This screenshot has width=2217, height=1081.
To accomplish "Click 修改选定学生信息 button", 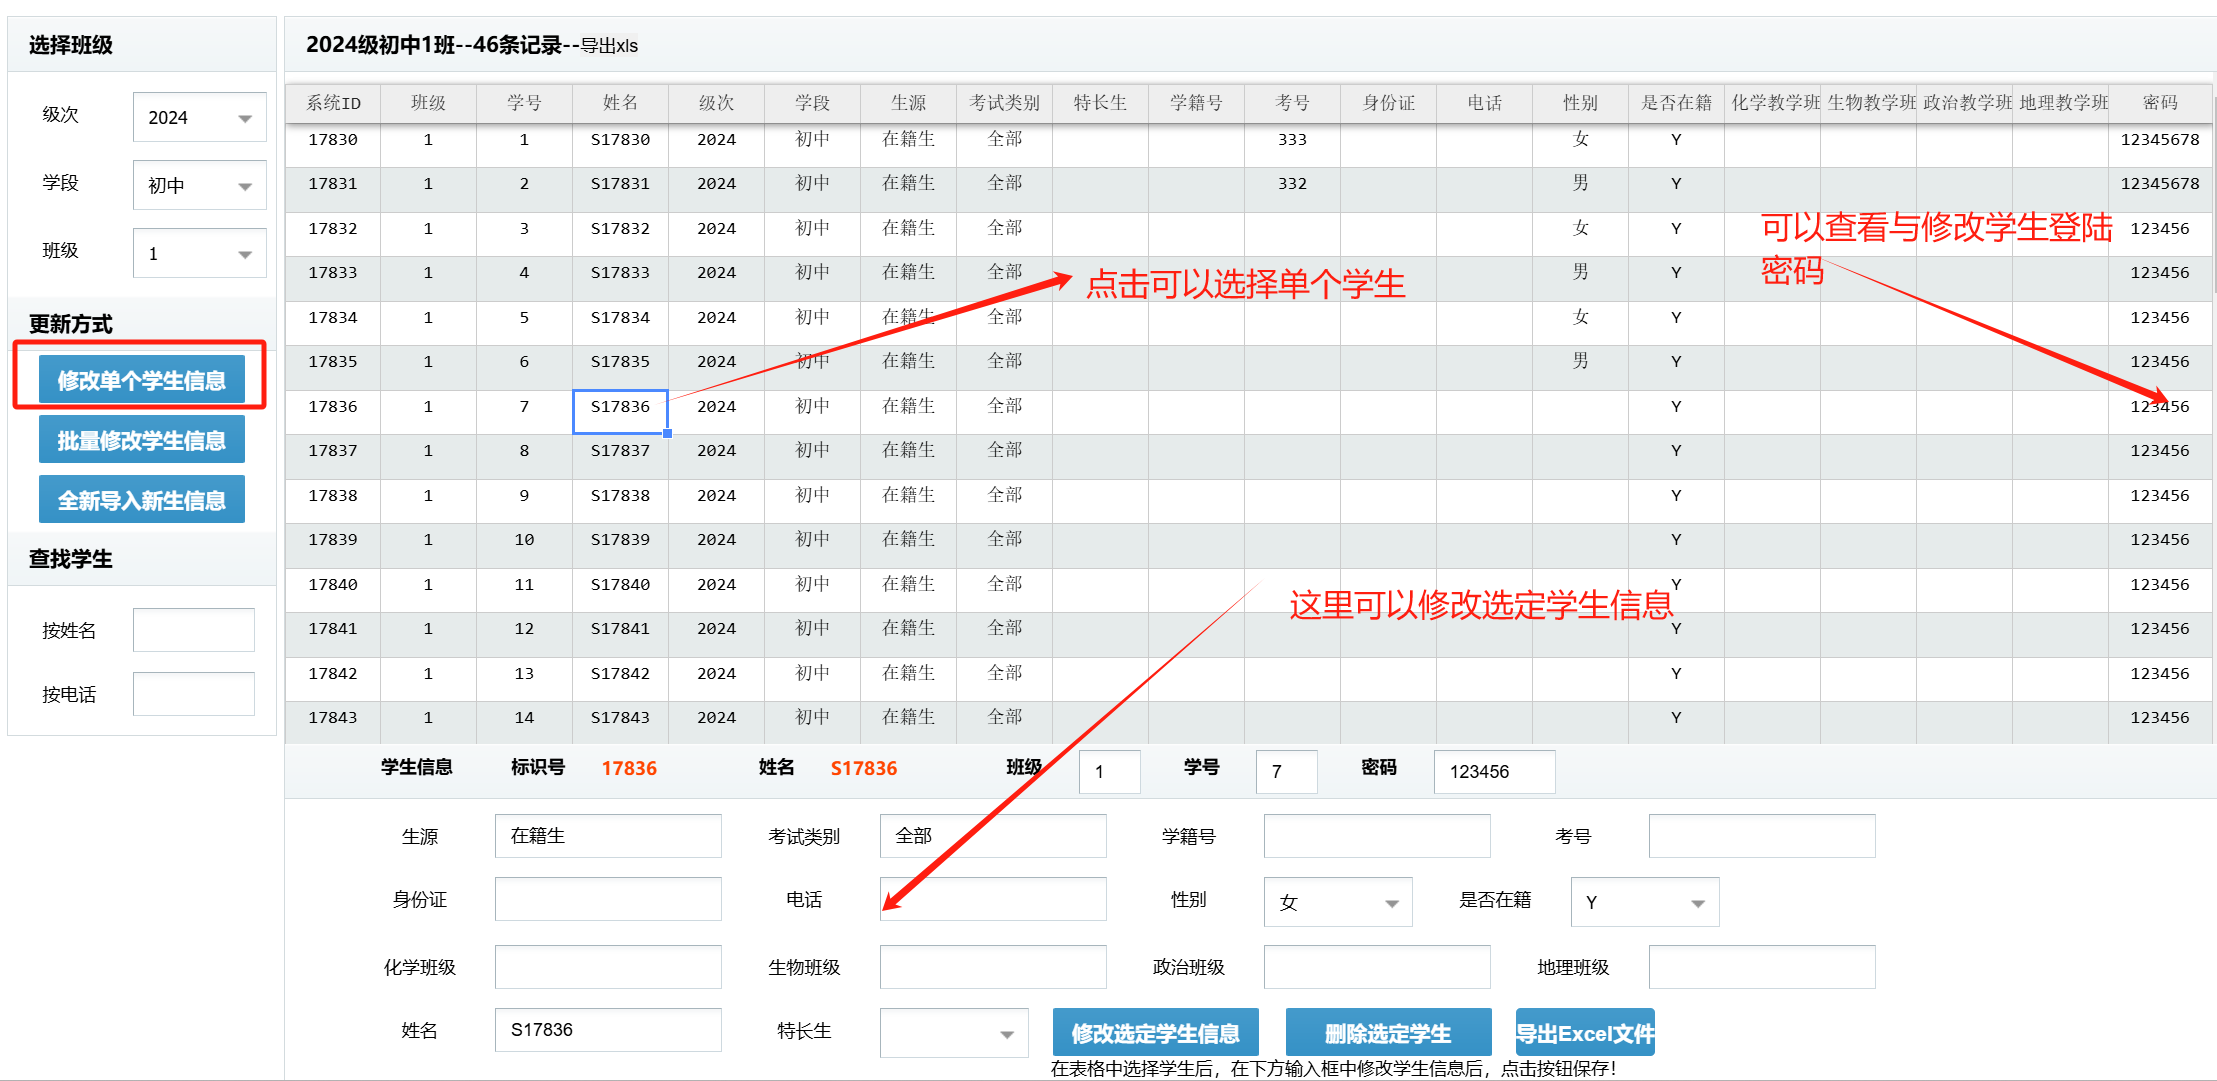I will [x=1155, y=1033].
